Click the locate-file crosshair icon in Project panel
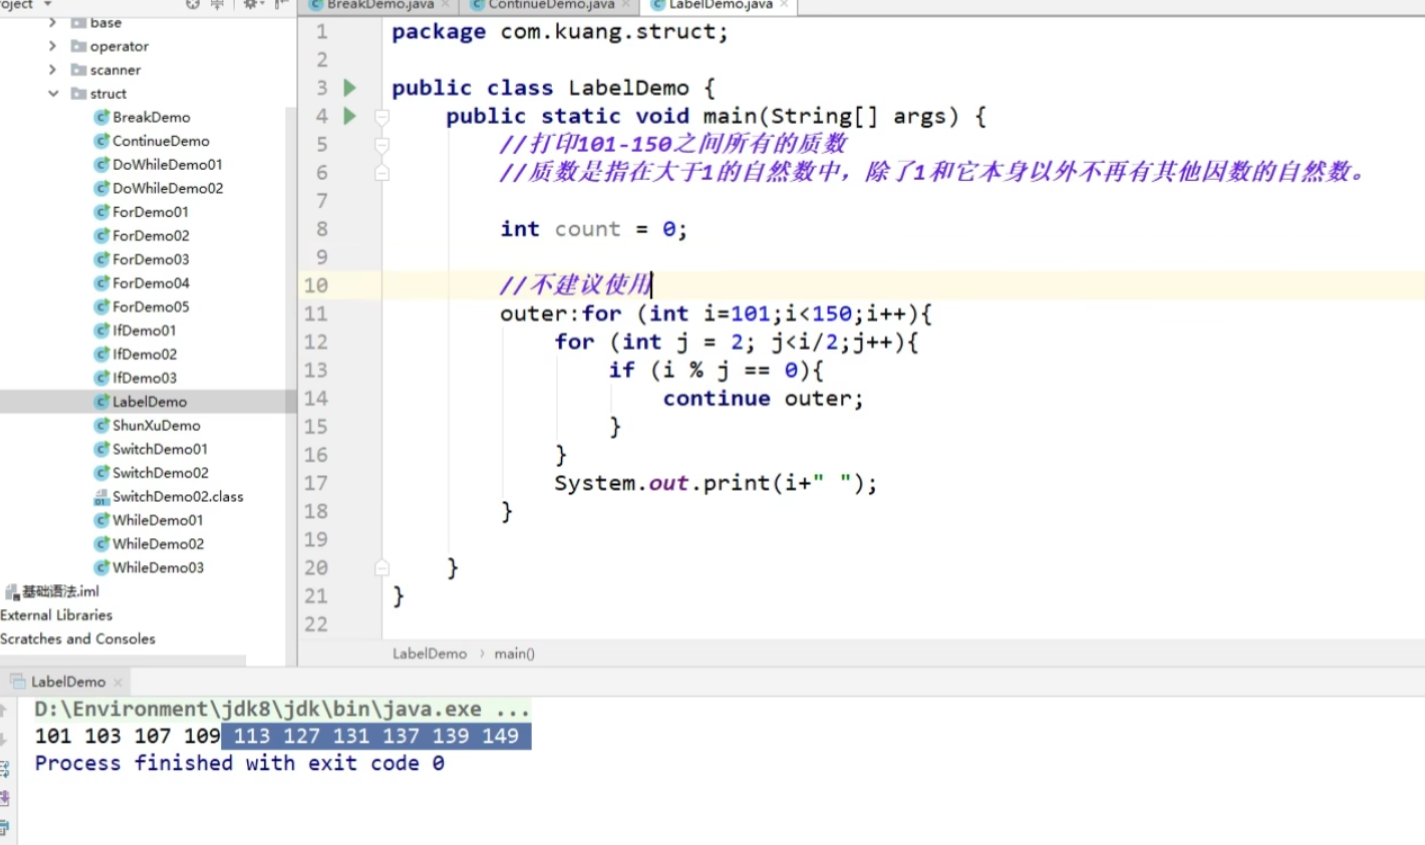The height and width of the screenshot is (845, 1425). pos(193,5)
